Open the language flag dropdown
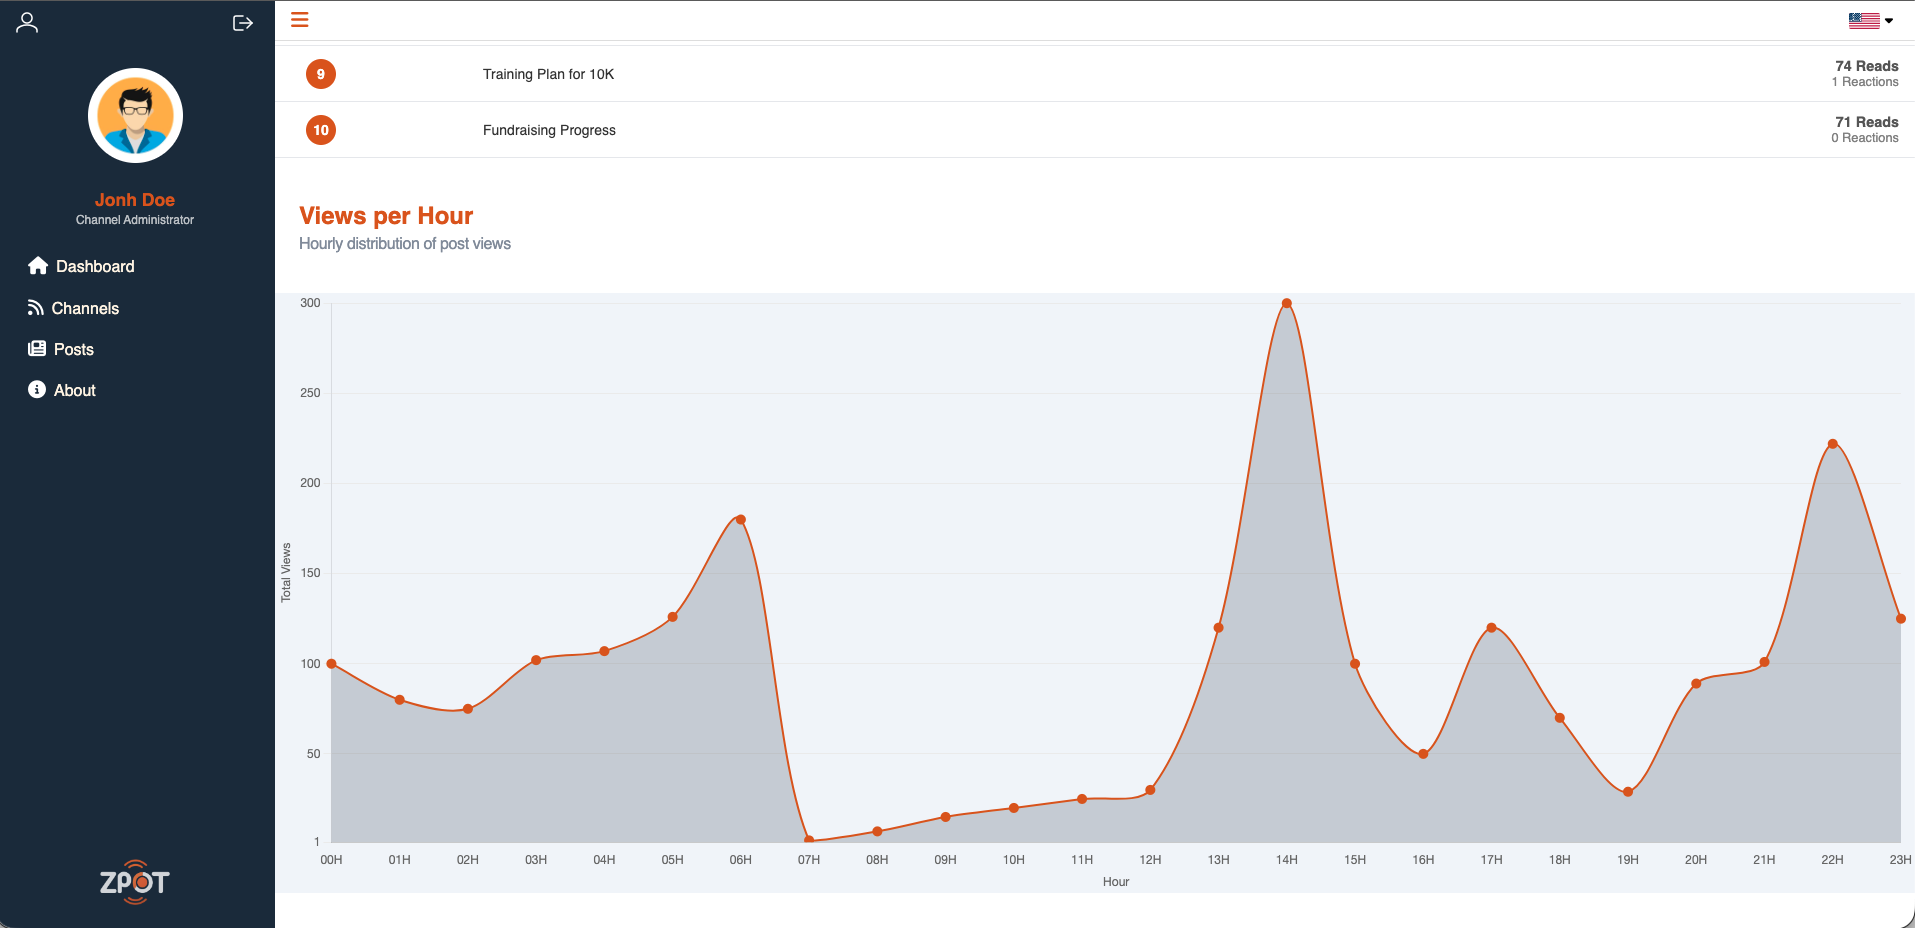The image size is (1915, 928). coord(1869,20)
